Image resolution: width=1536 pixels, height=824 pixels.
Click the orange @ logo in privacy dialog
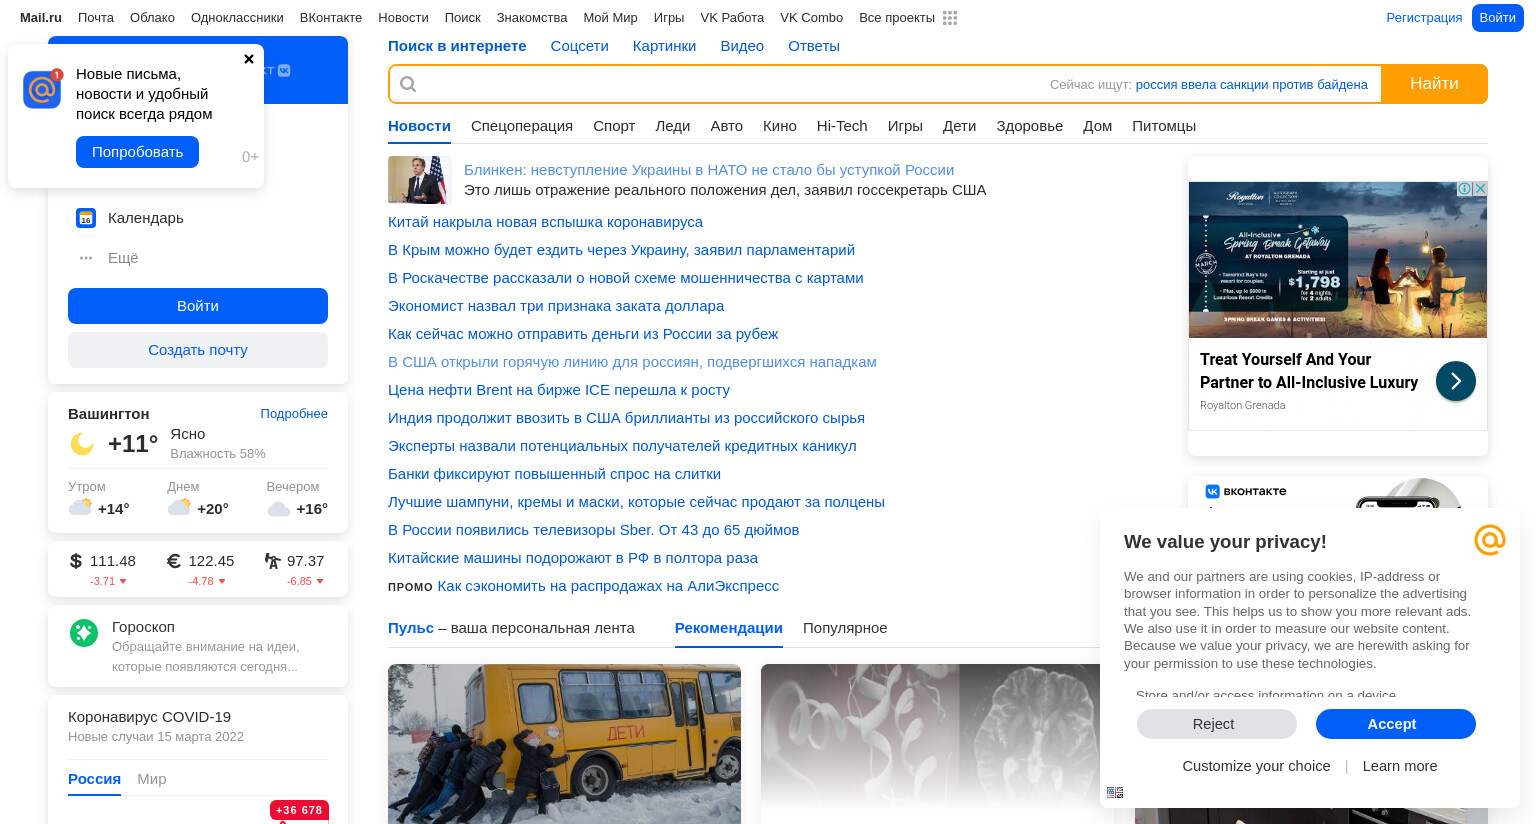(1490, 540)
